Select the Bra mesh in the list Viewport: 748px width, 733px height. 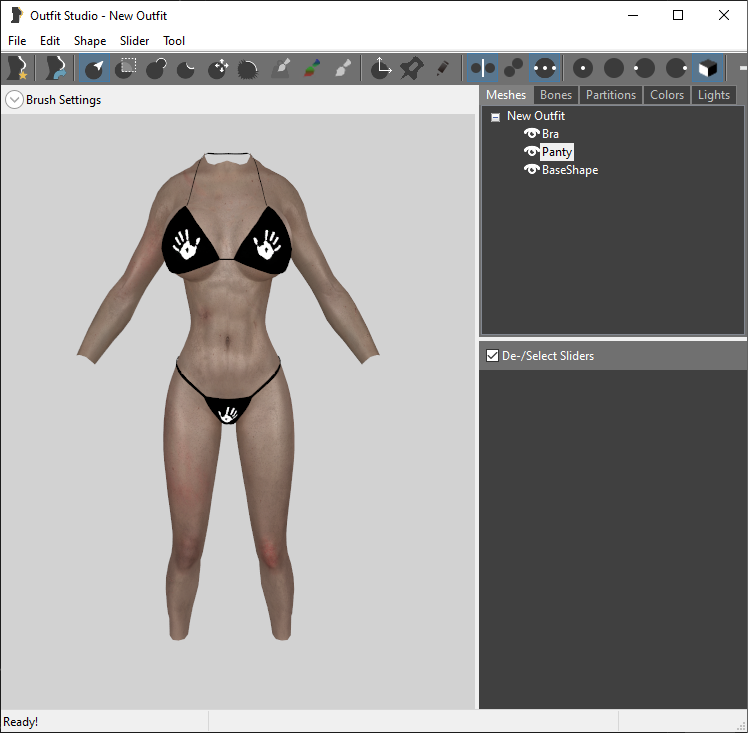(550, 134)
